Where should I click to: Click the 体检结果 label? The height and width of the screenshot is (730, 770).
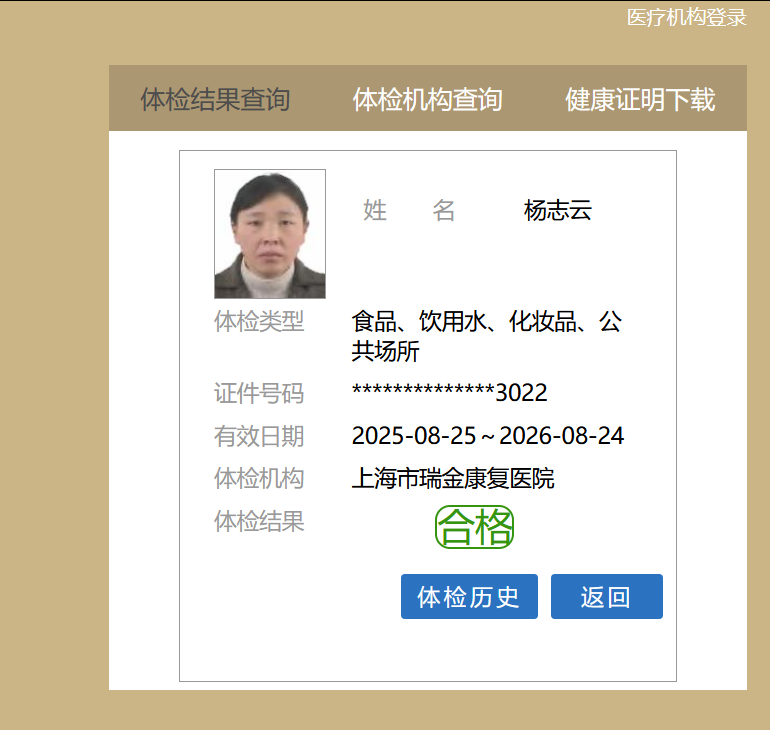click(259, 521)
